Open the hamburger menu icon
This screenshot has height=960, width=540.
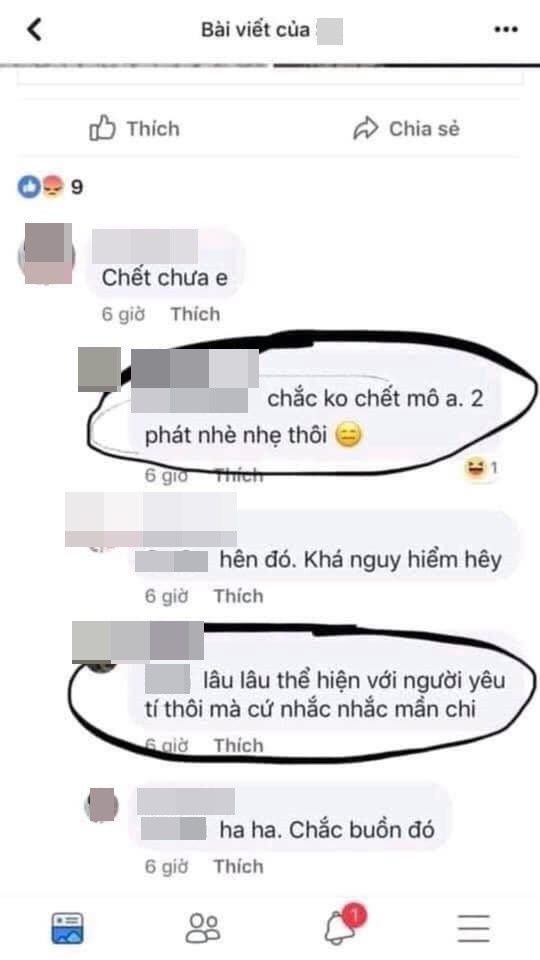[474, 928]
